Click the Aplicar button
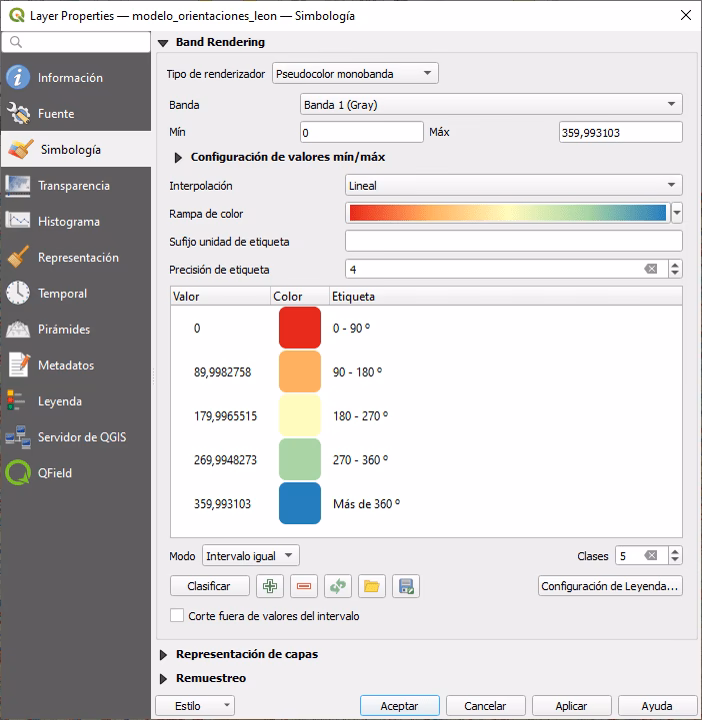 572,706
